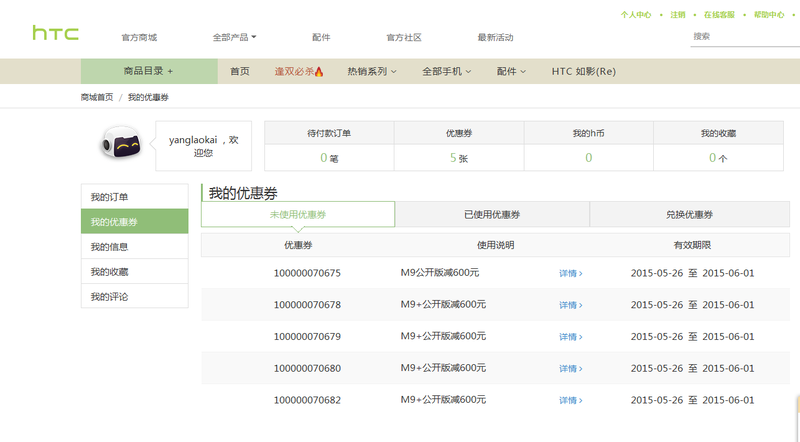Select 我的订单 in sidebar
Screen dimensions: 800x442
click(135, 197)
